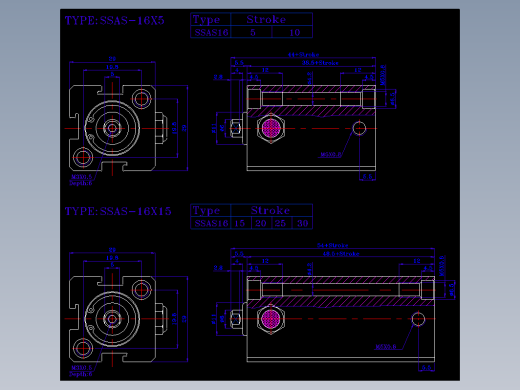Click the SSAS16 cell in the 5/10 stroke table

tap(211, 32)
